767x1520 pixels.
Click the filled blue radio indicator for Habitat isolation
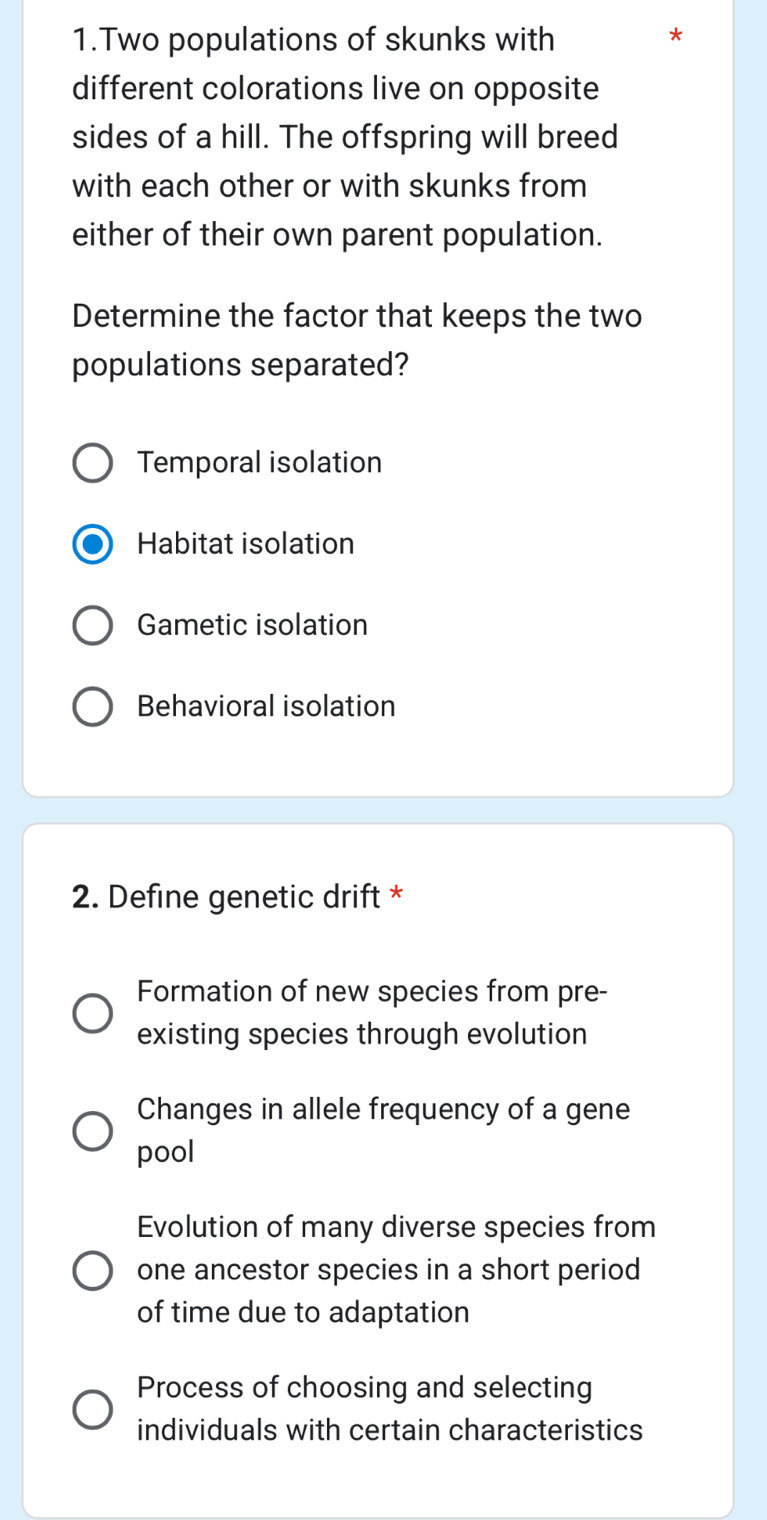coord(92,543)
